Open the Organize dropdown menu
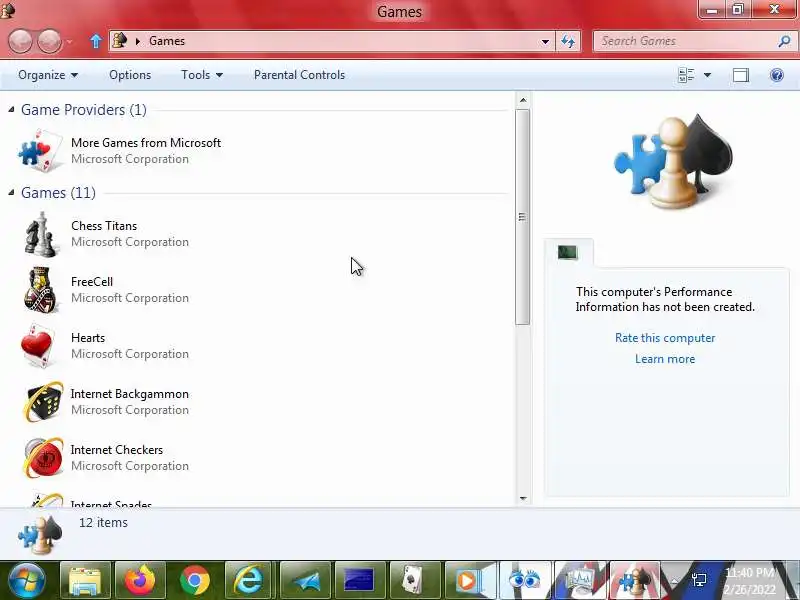Viewport: 800px width, 600px height. pos(47,75)
